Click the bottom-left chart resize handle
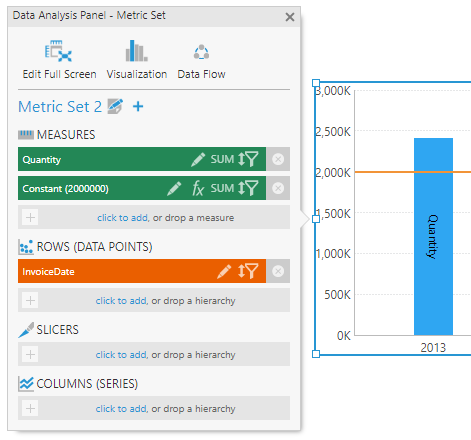The height and width of the screenshot is (440, 471). pyautogui.click(x=316, y=354)
